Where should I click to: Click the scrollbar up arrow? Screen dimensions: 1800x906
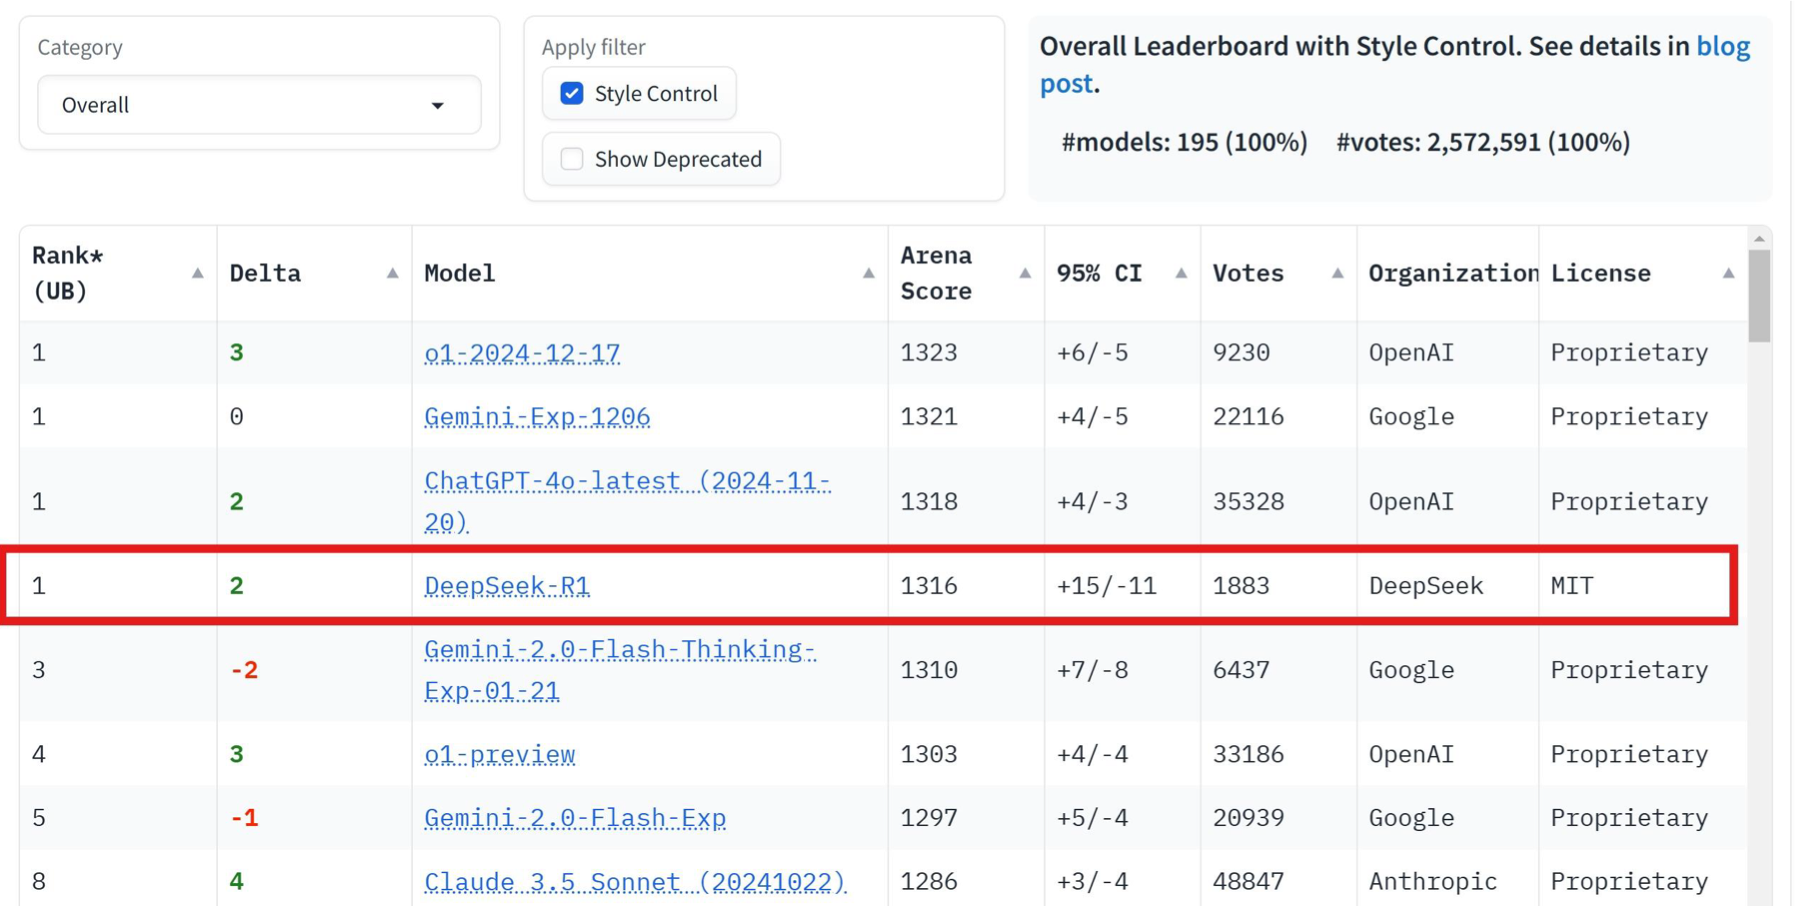(1759, 239)
